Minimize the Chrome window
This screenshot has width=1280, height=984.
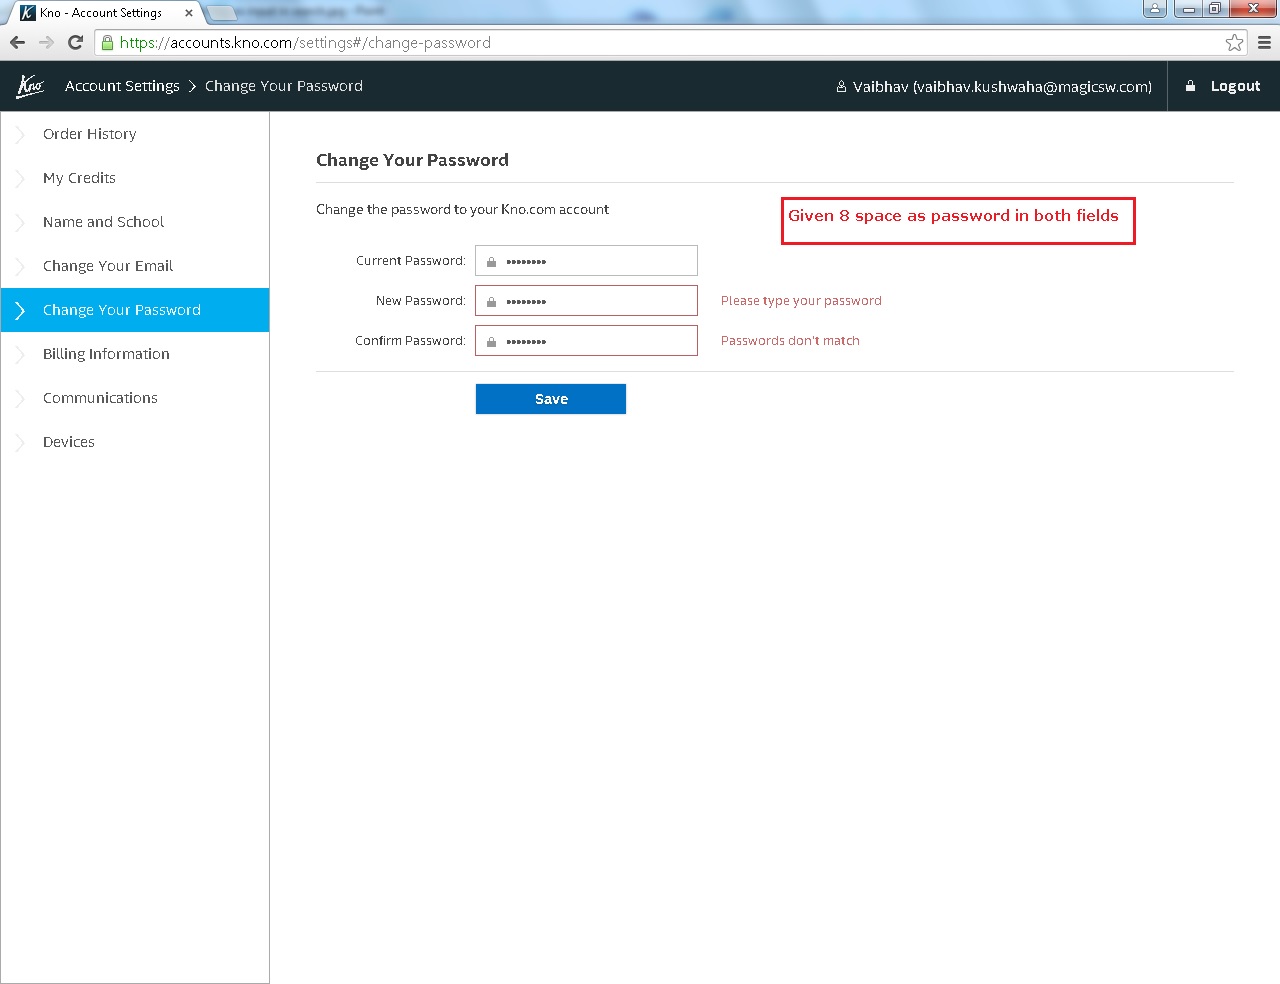pos(1188,8)
